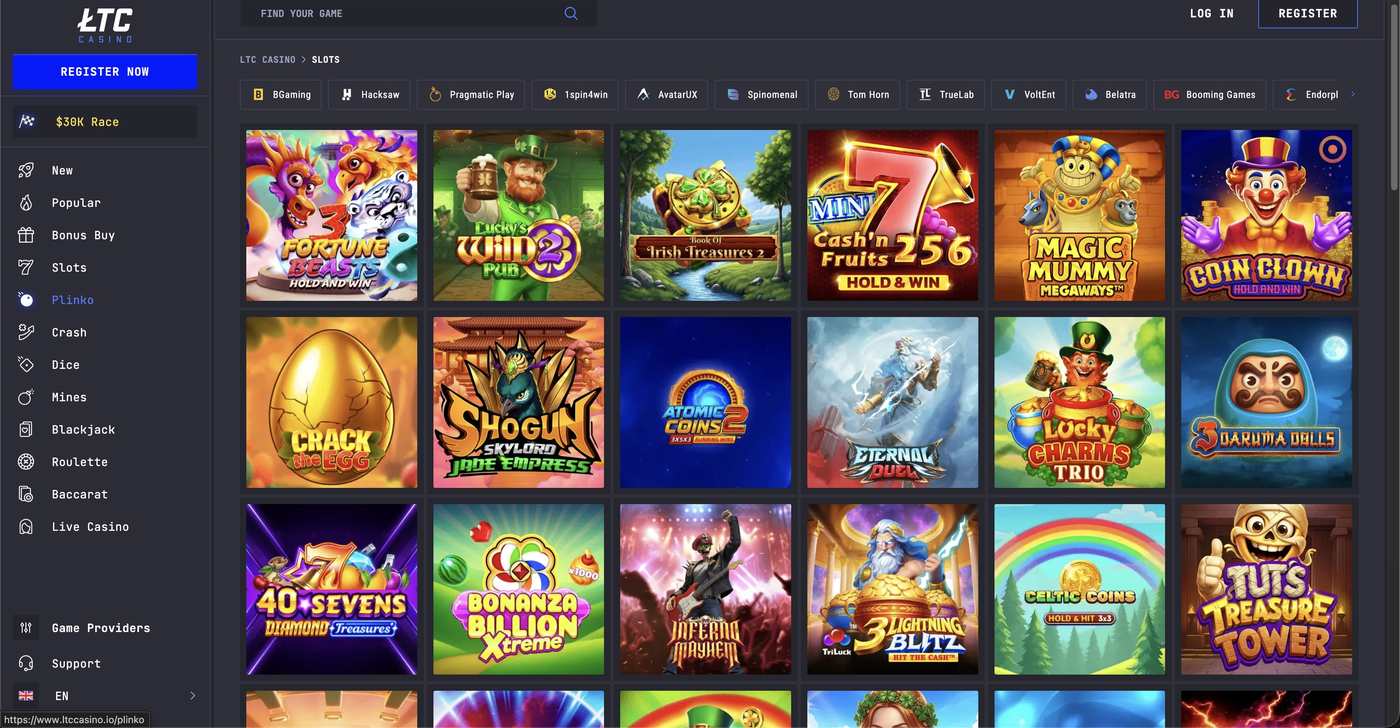Open the Atomic Coins 2 game

coord(706,402)
